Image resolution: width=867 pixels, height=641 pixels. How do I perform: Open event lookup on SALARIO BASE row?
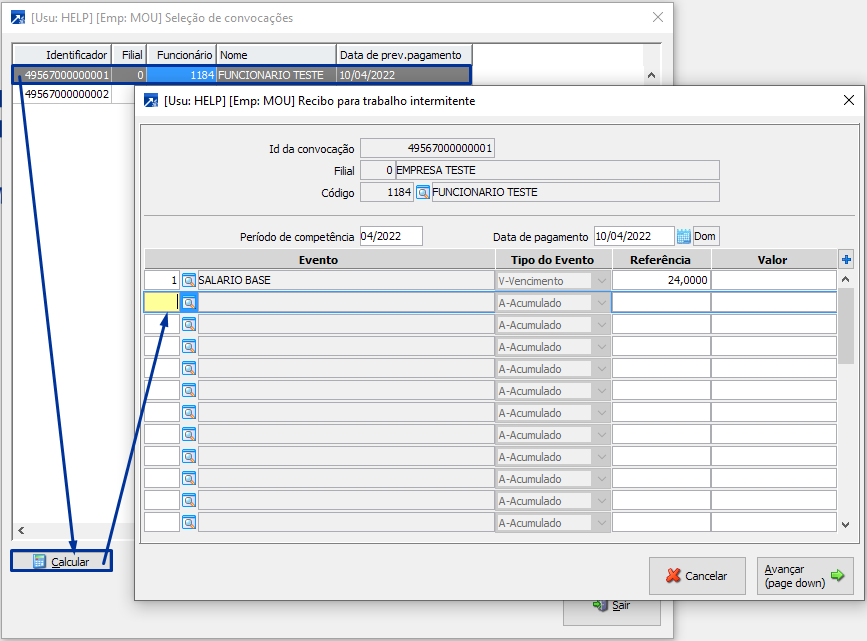click(189, 280)
